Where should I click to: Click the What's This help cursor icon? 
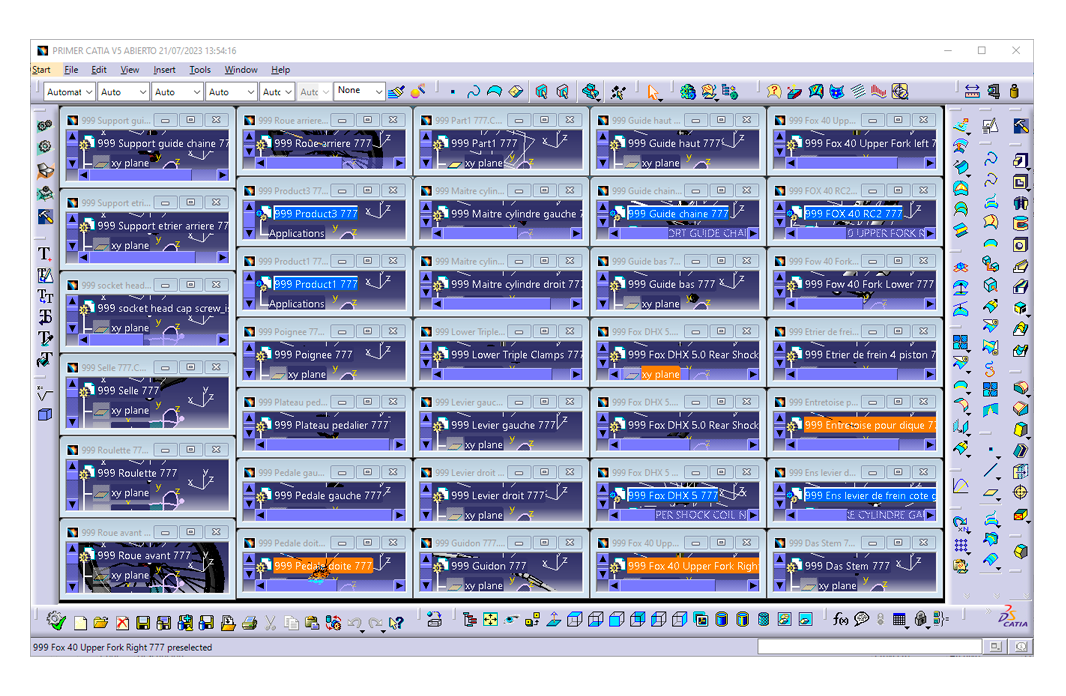pyautogui.click(x=396, y=623)
